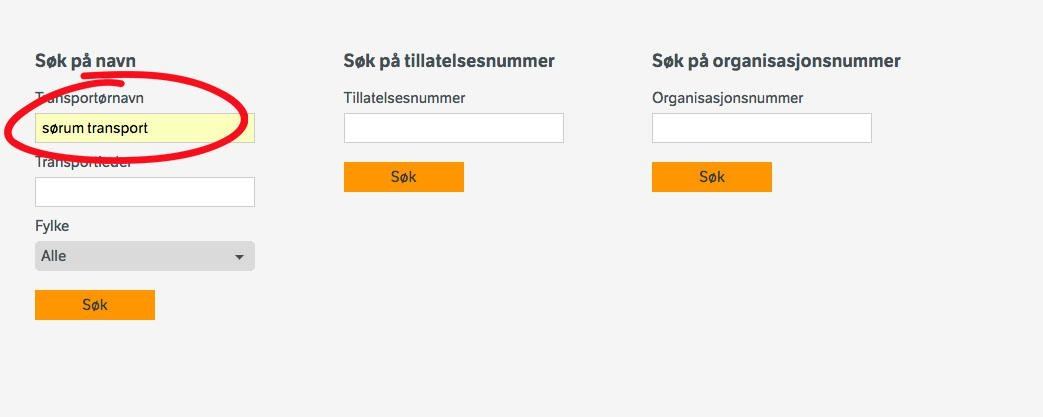Click the 'Søk på tillatelsesnummer' heading
The height and width of the screenshot is (417, 1043).
click(449, 61)
